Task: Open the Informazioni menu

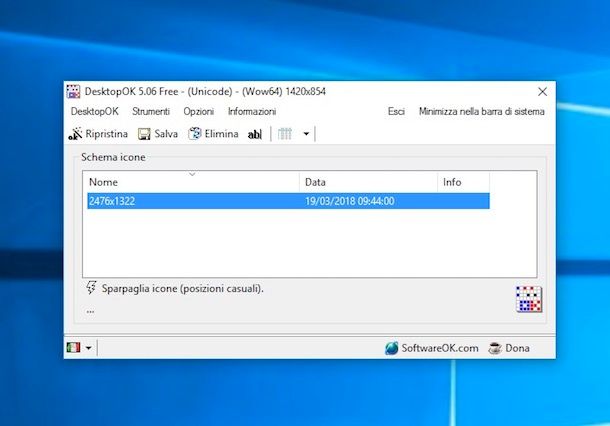Action: pyautogui.click(x=252, y=112)
